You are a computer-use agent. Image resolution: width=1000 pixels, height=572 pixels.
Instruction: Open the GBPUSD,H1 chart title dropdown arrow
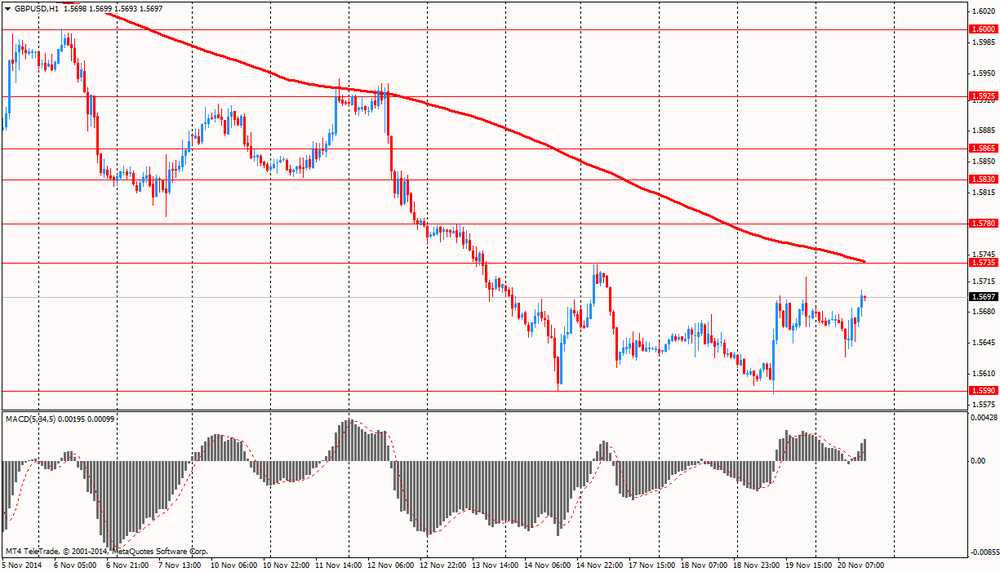[x=7, y=9]
